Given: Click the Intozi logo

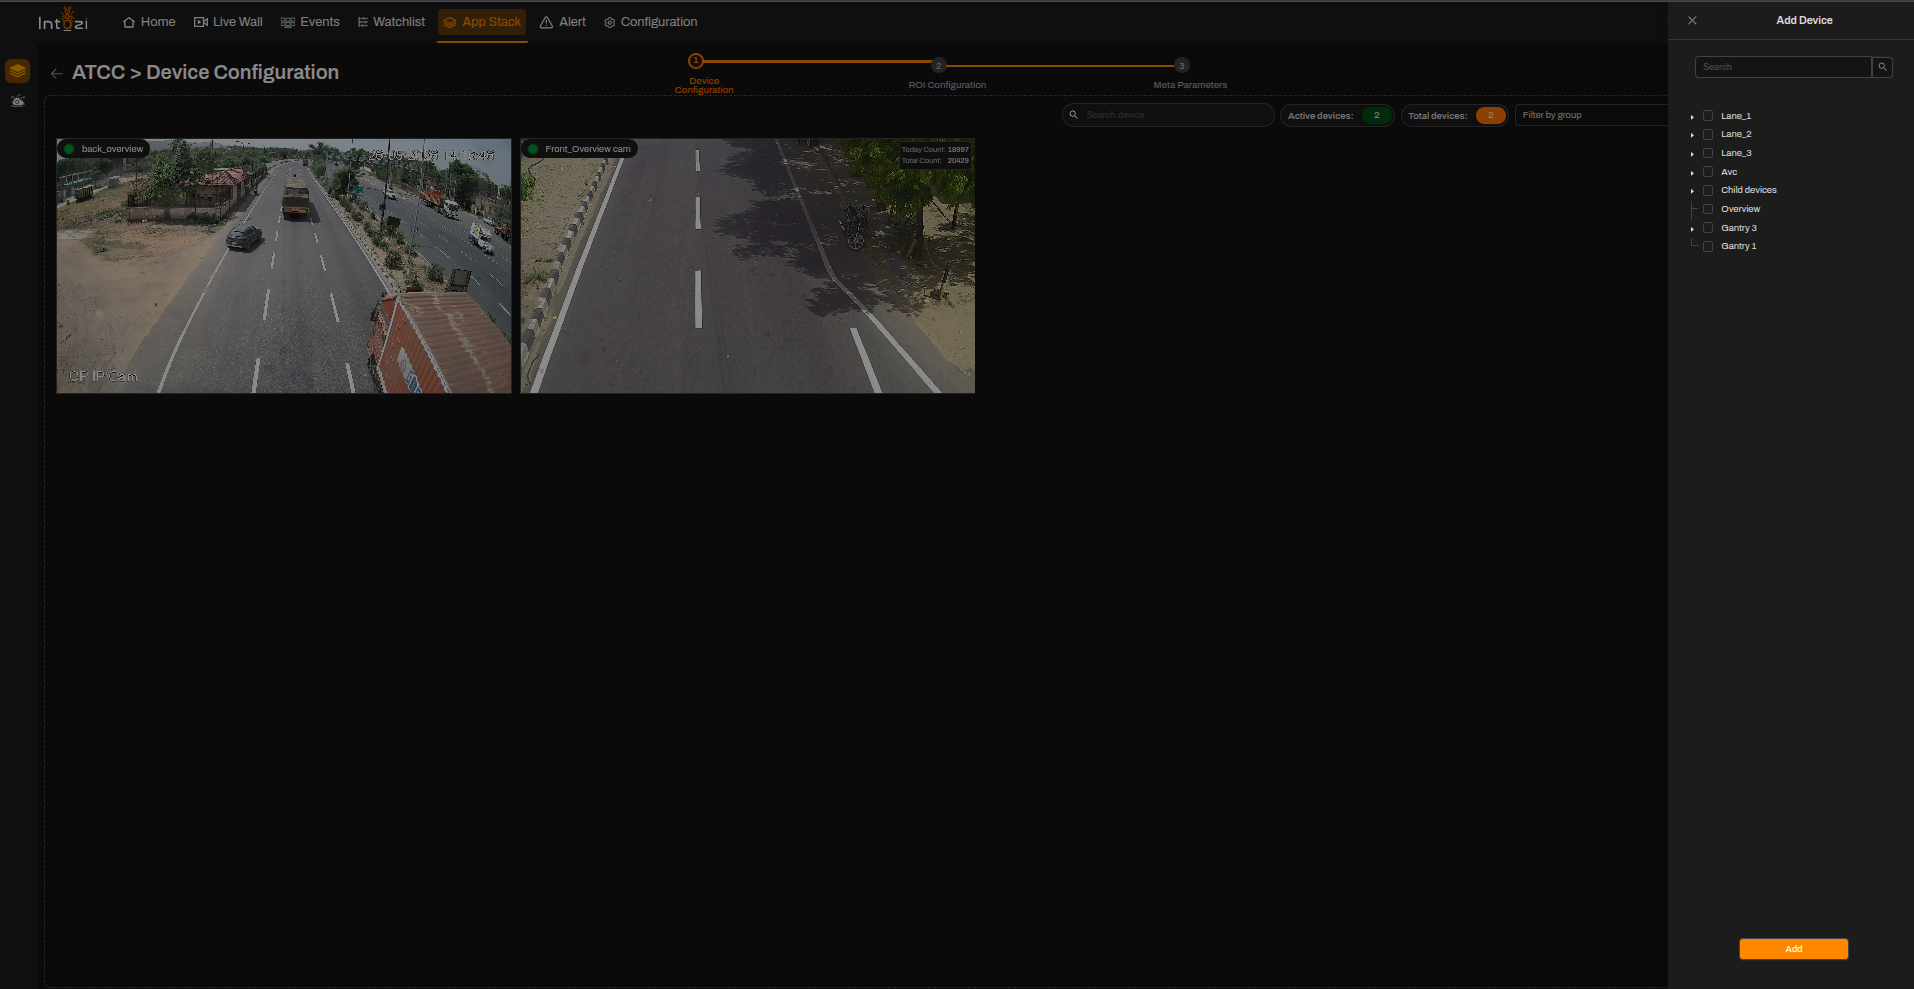Looking at the screenshot, I should [63, 20].
